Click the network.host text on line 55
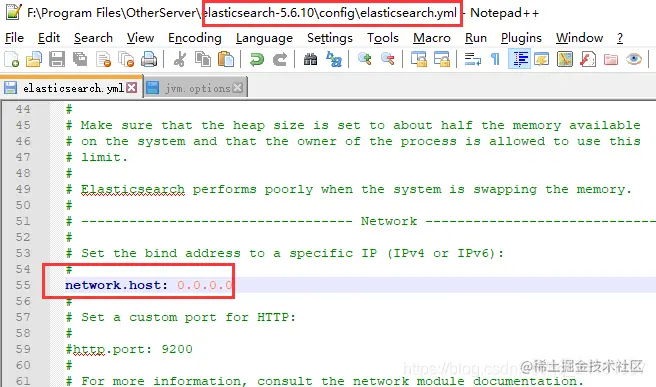The width and height of the screenshot is (656, 387). click(113, 285)
